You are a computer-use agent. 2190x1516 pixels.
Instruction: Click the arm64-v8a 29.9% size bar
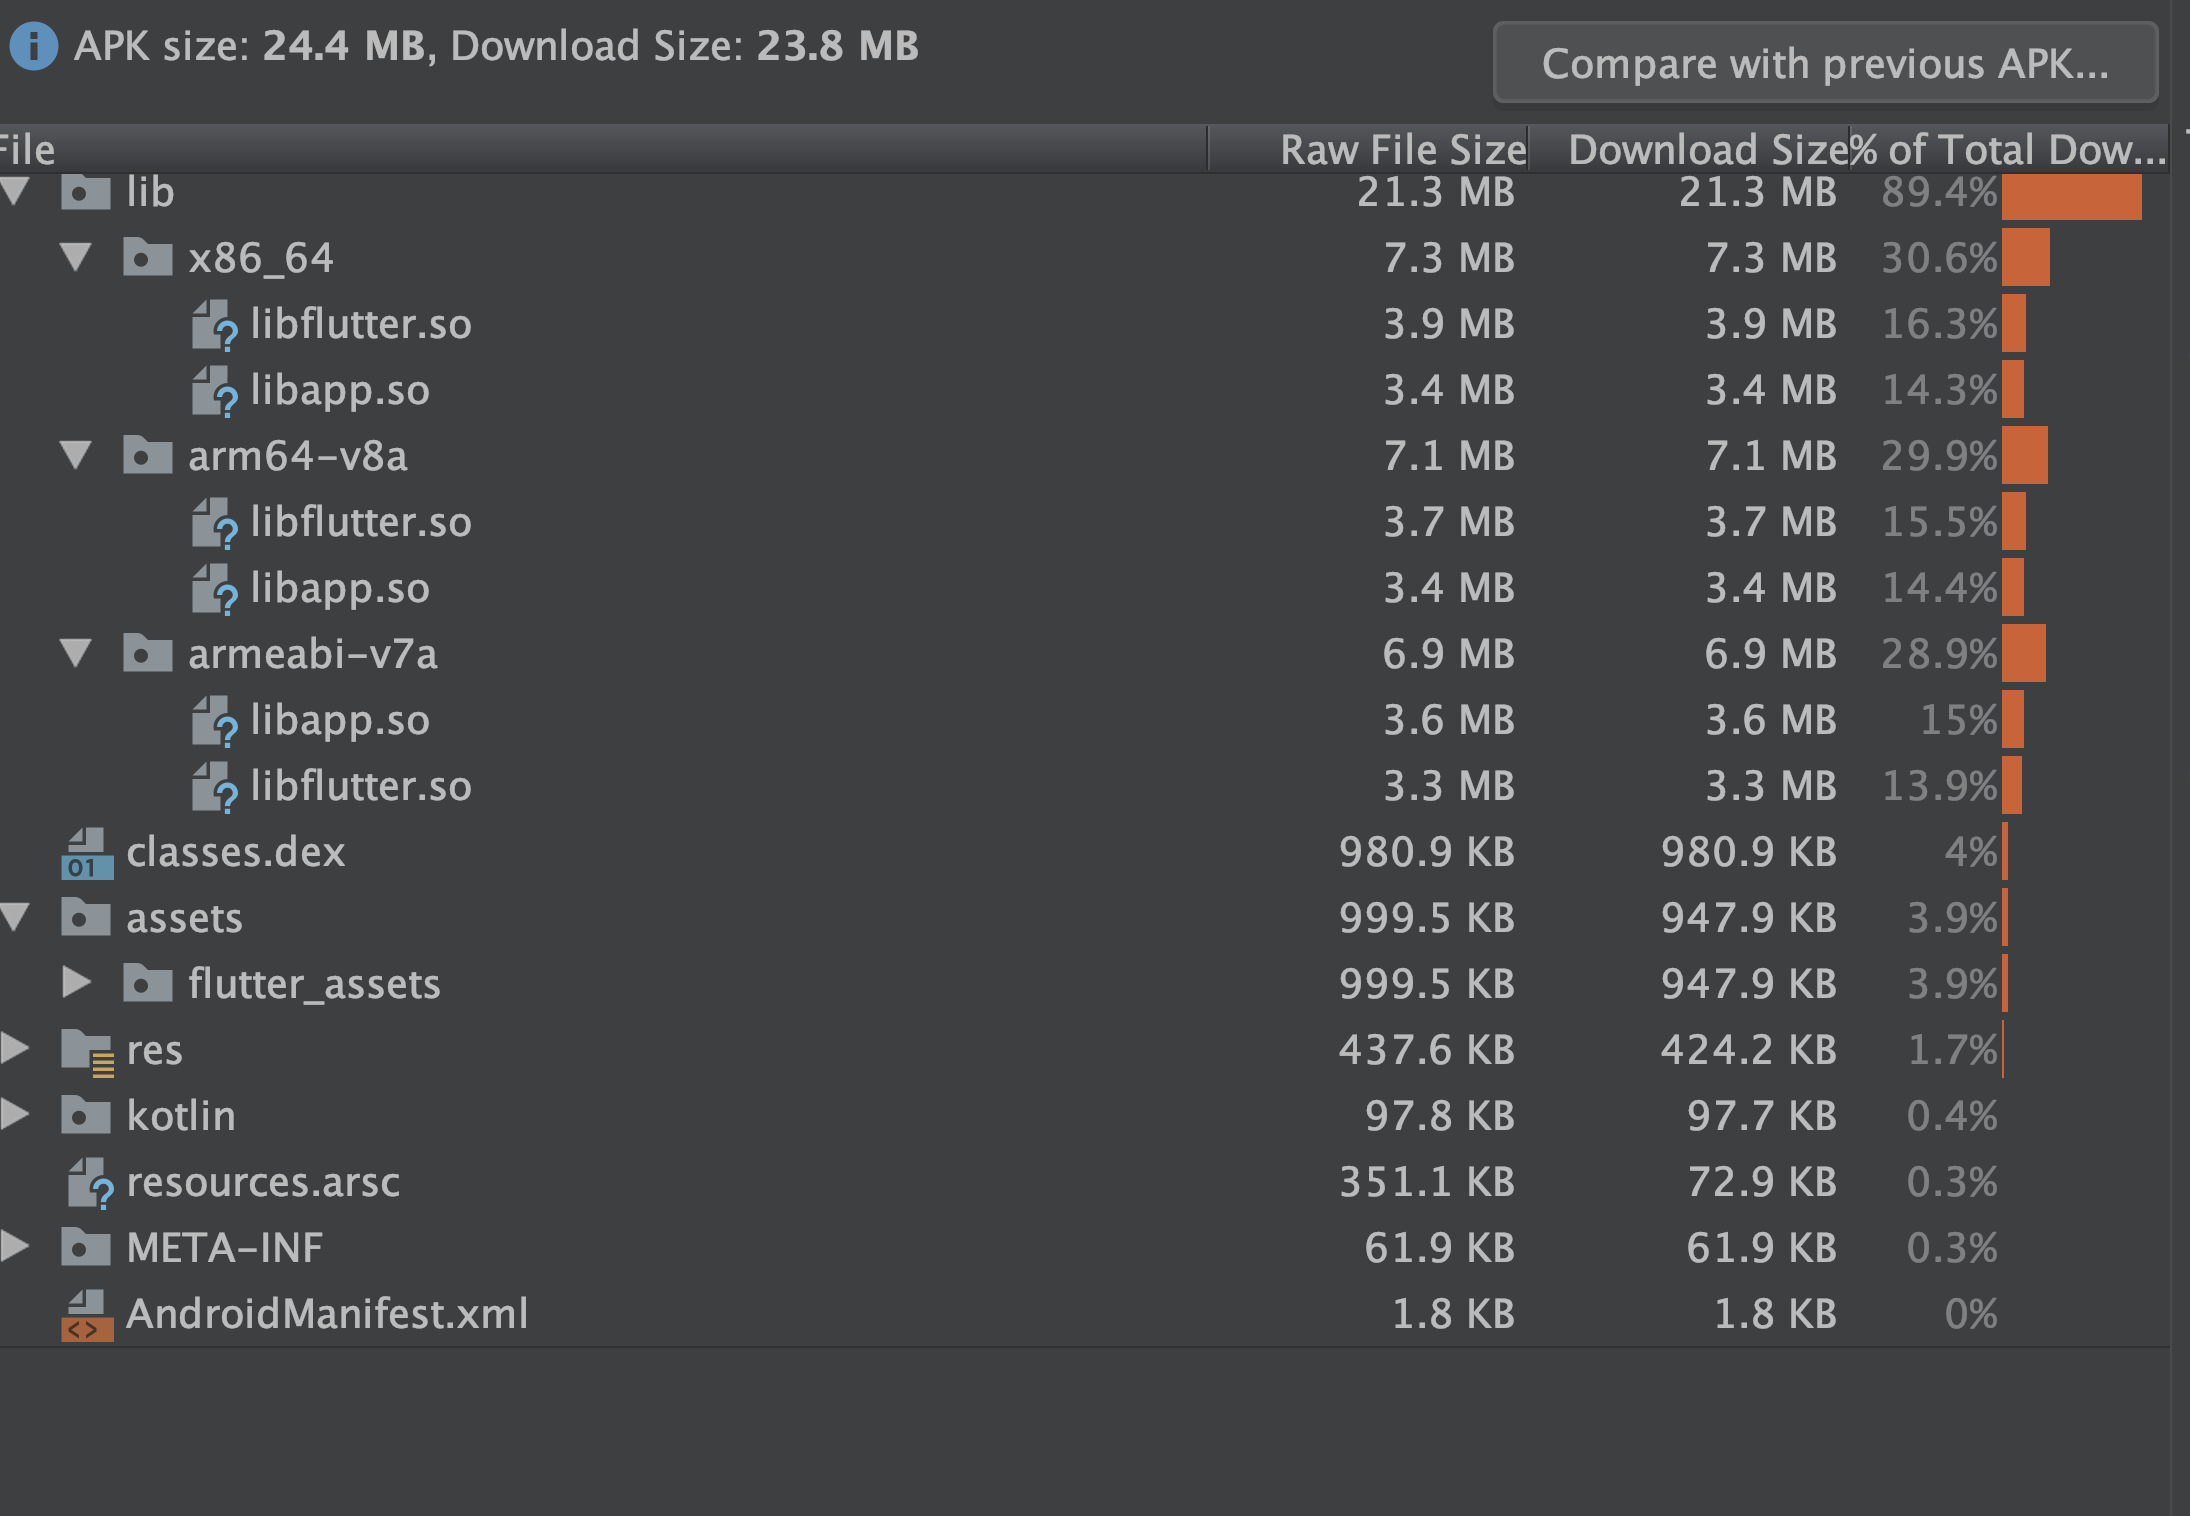coord(2025,455)
